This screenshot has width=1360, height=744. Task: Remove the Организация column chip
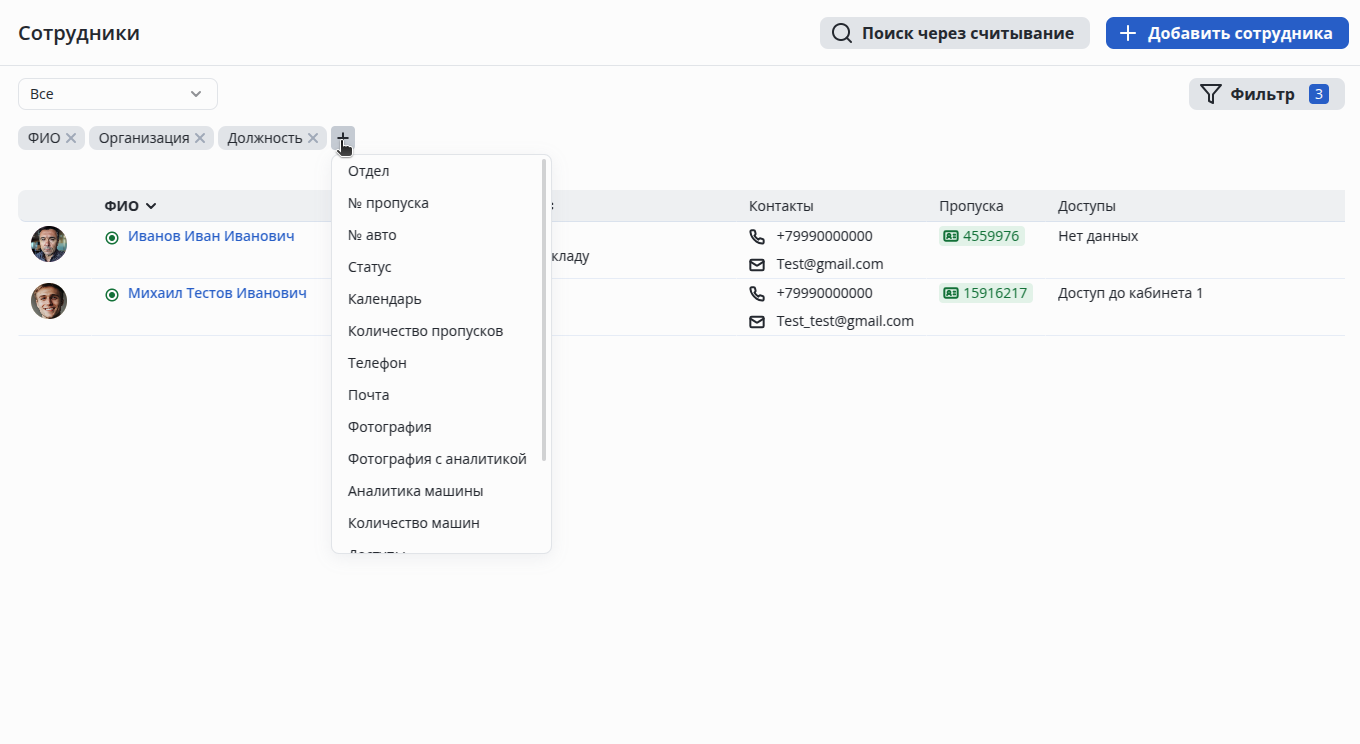200,138
